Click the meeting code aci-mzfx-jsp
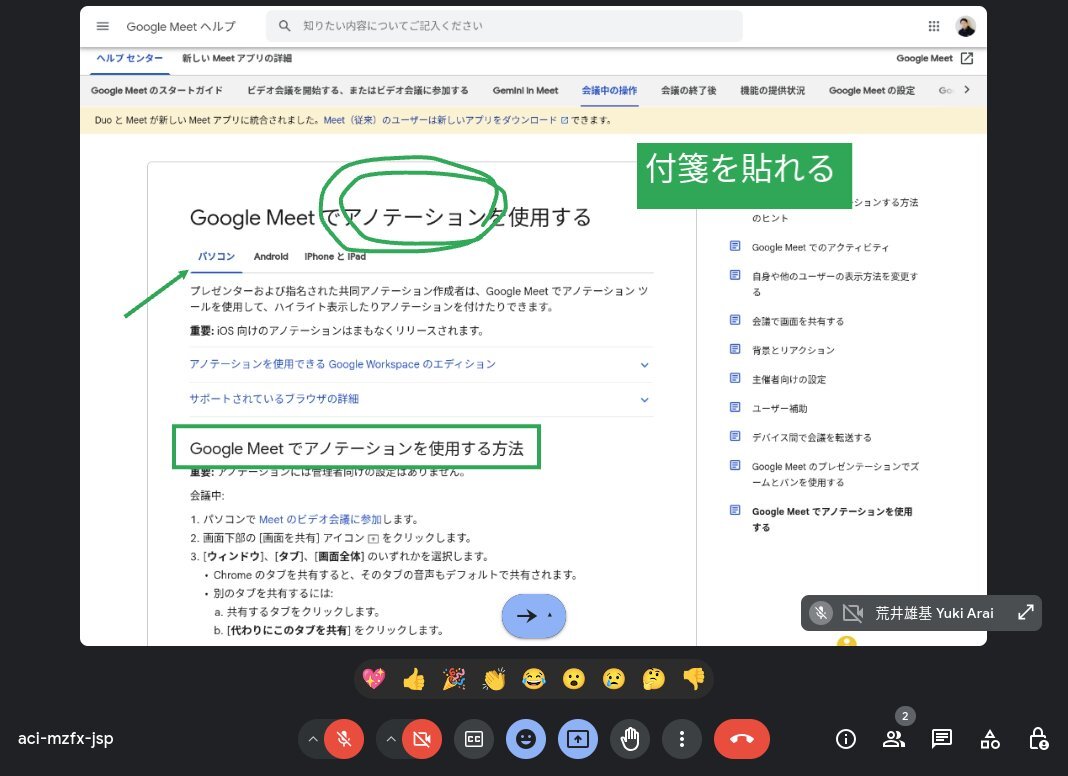The image size is (1068, 776). [x=65, y=739]
